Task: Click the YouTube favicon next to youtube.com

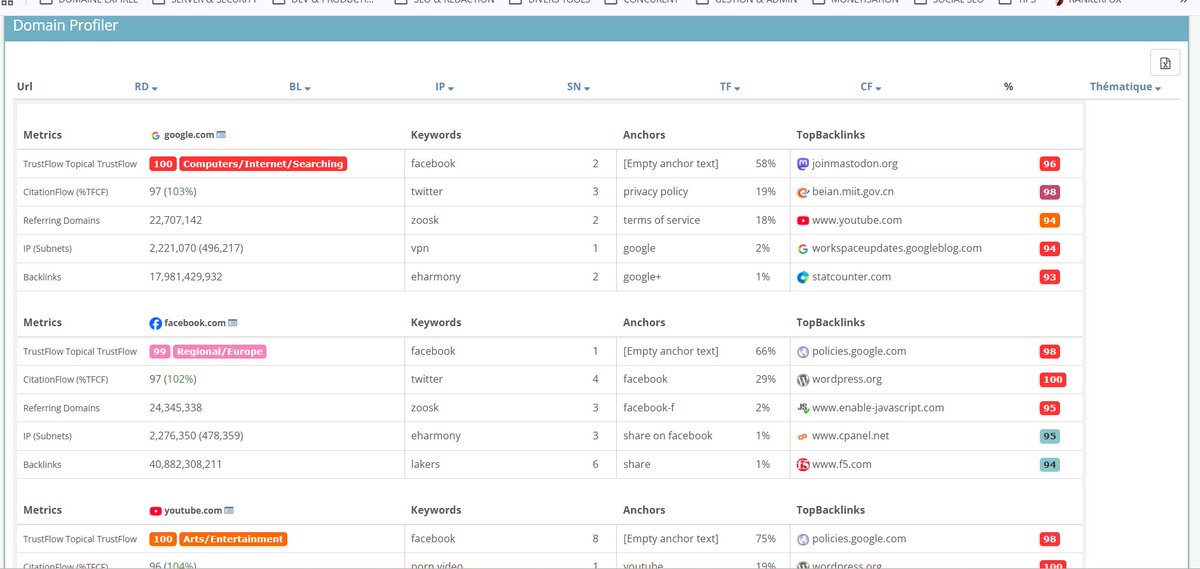Action: click(x=156, y=510)
